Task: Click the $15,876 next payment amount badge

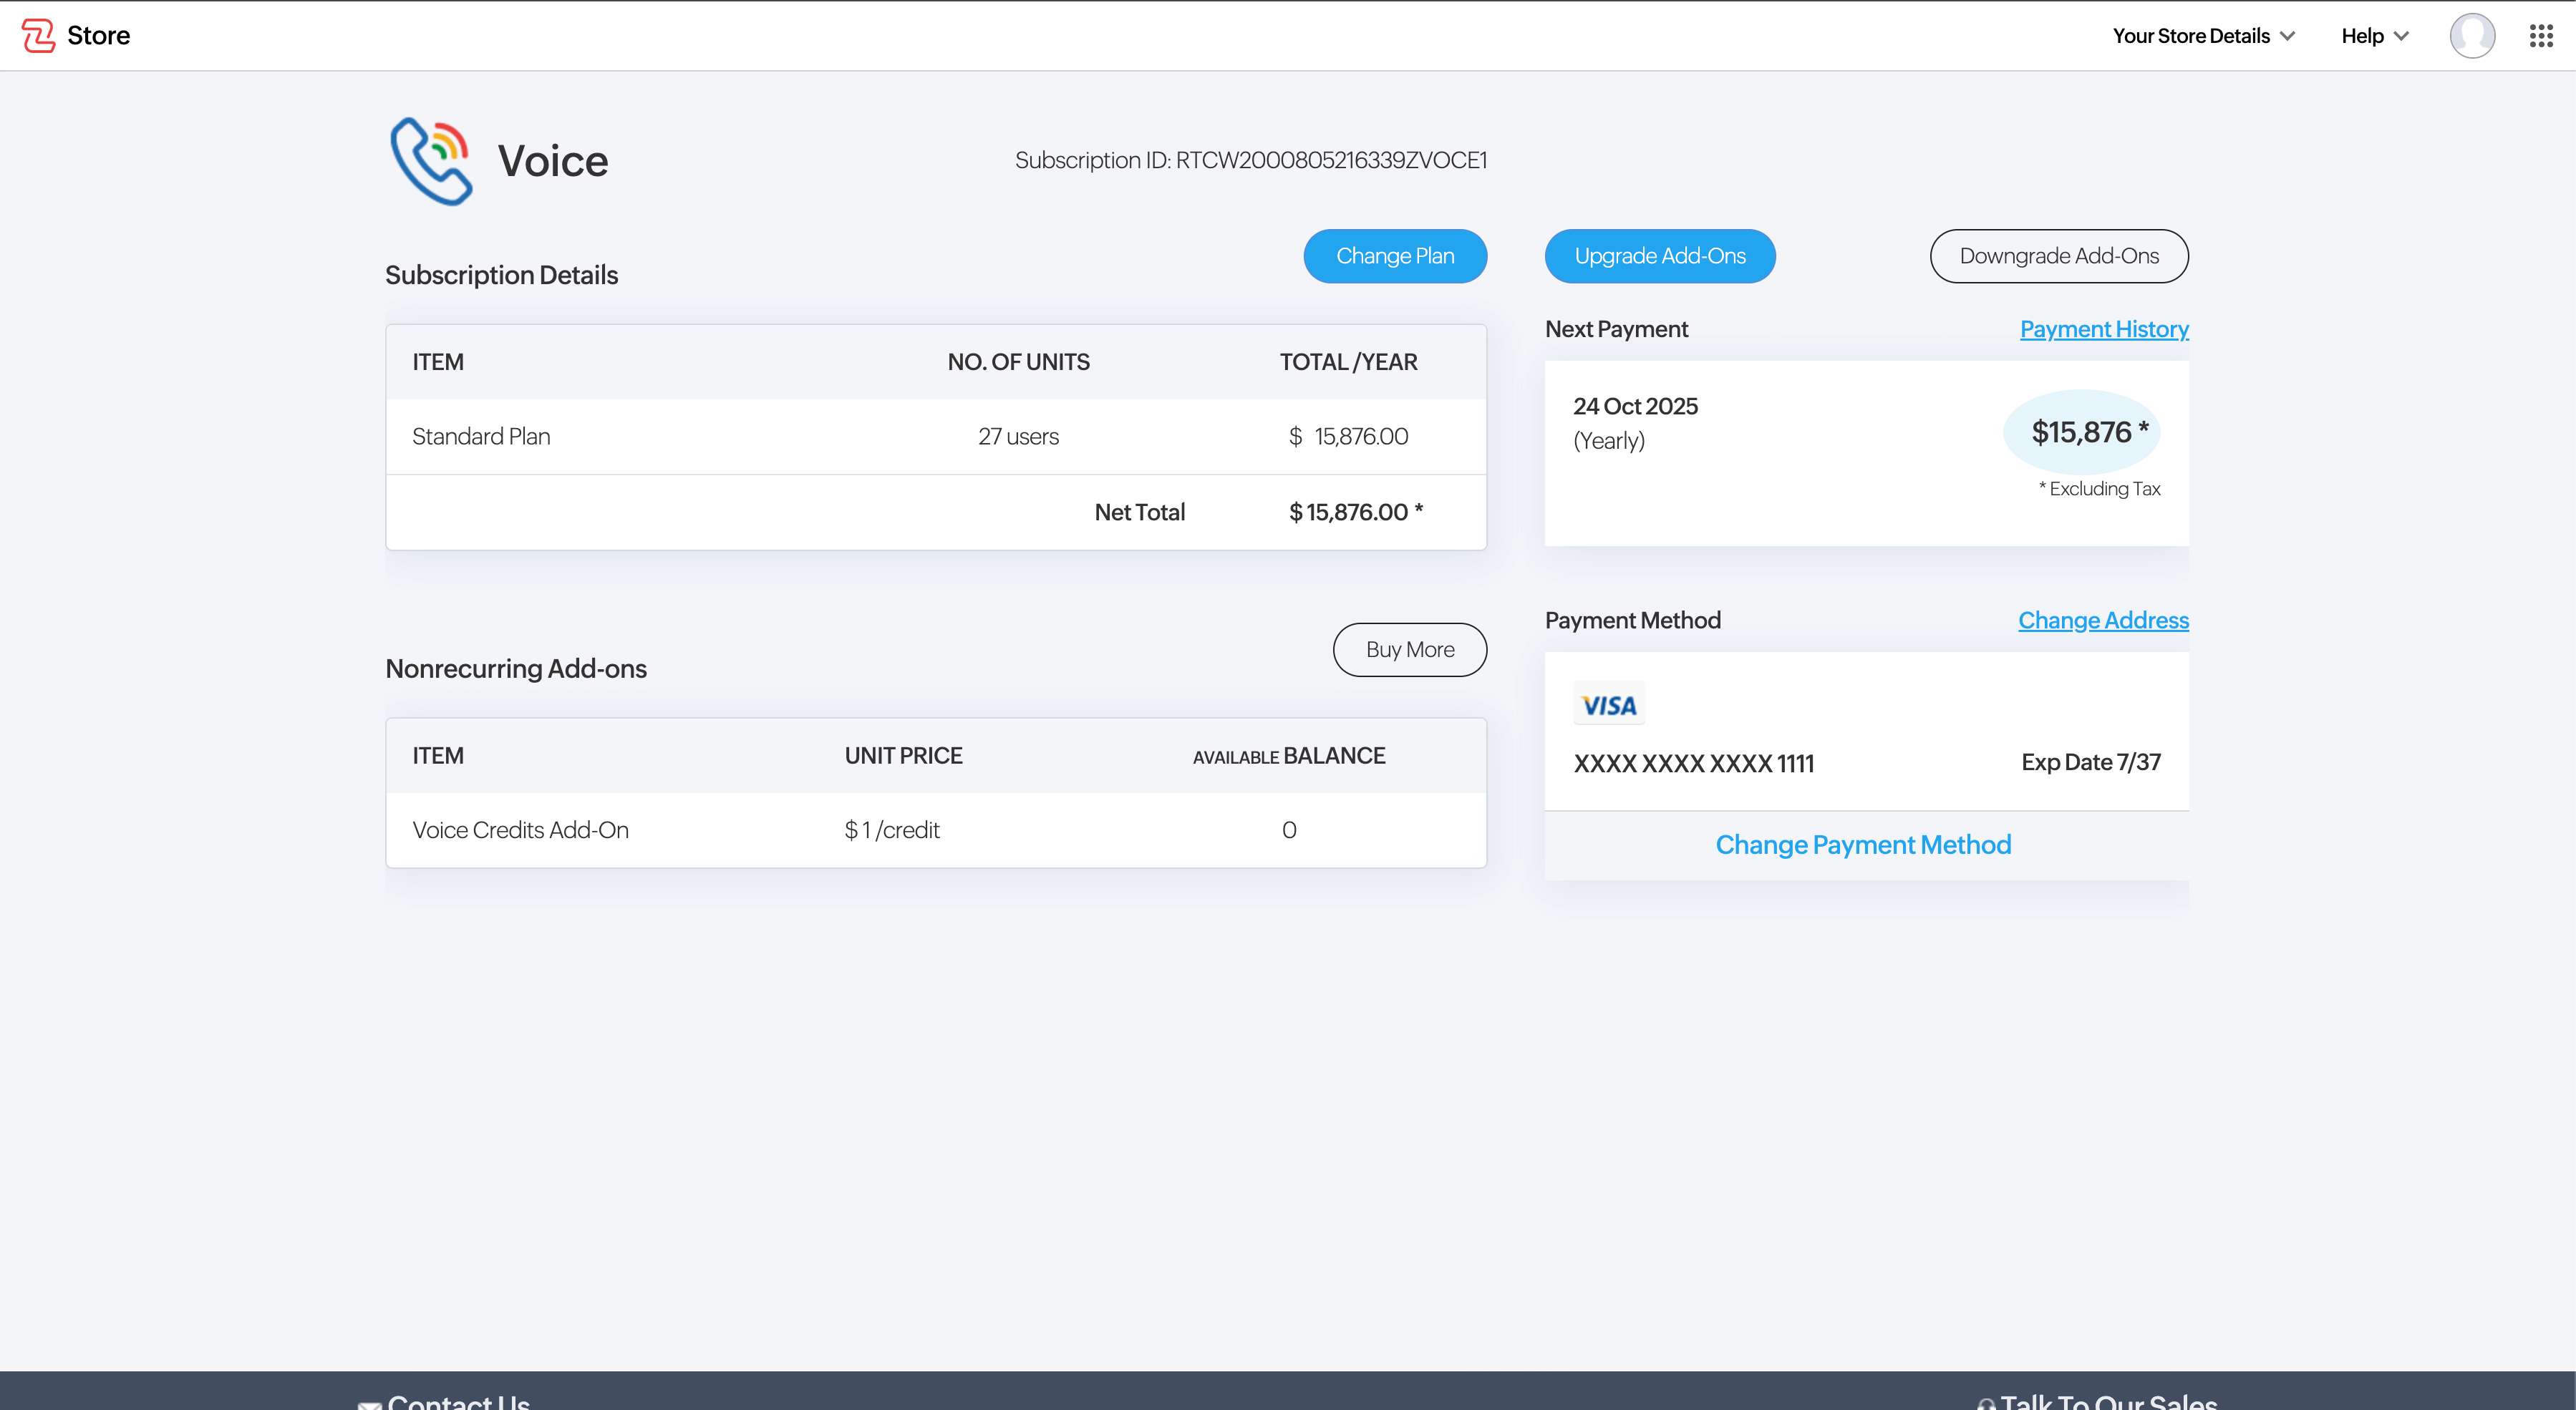Action: pos(2082,432)
